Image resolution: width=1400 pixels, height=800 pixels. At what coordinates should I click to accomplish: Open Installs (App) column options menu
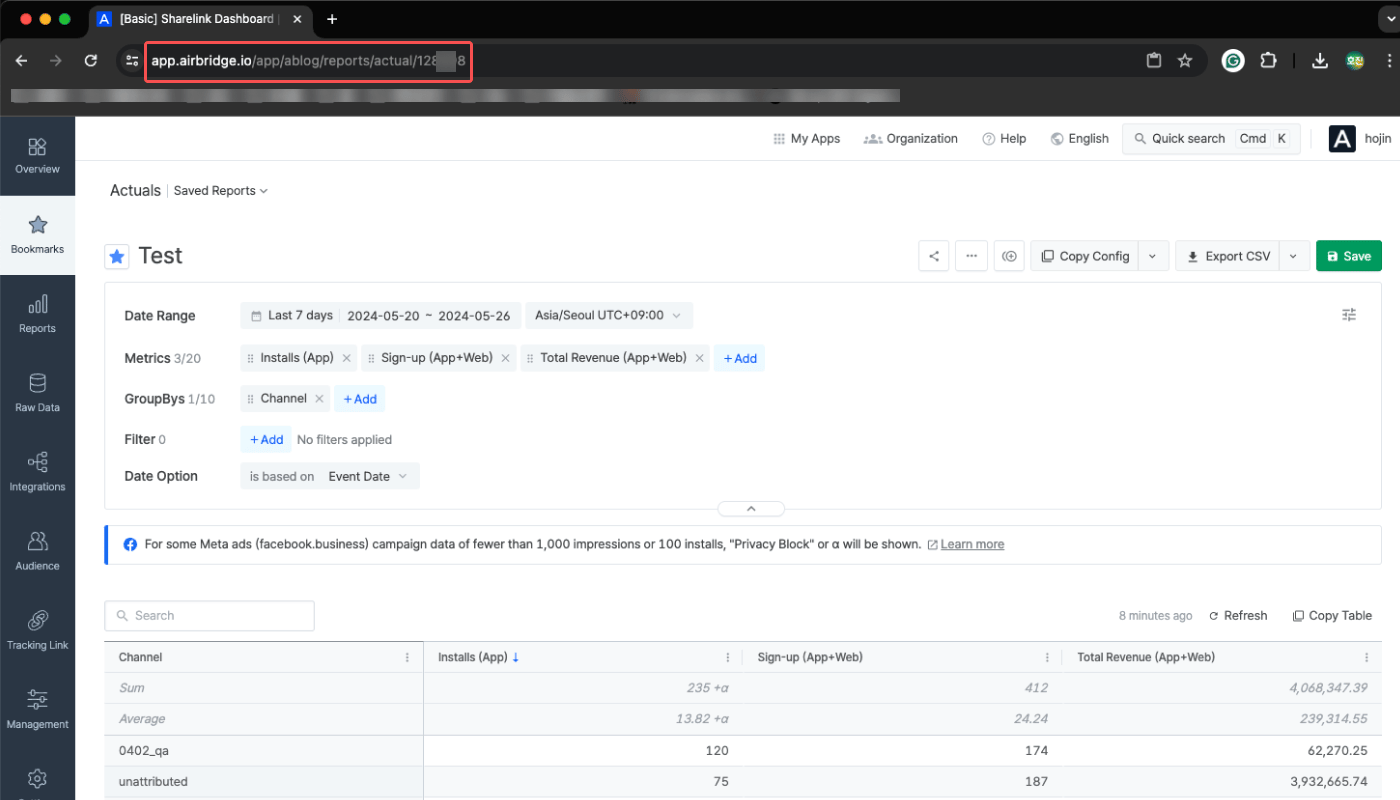tap(727, 657)
